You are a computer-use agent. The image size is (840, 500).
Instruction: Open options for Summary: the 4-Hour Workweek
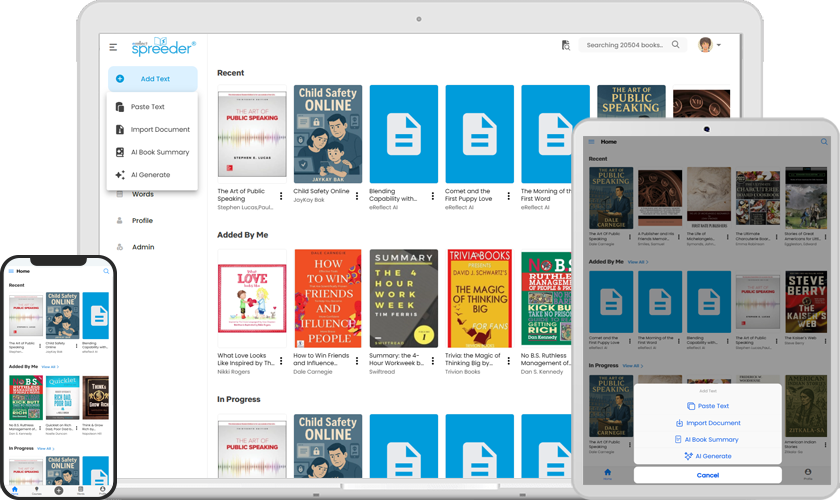point(432,361)
